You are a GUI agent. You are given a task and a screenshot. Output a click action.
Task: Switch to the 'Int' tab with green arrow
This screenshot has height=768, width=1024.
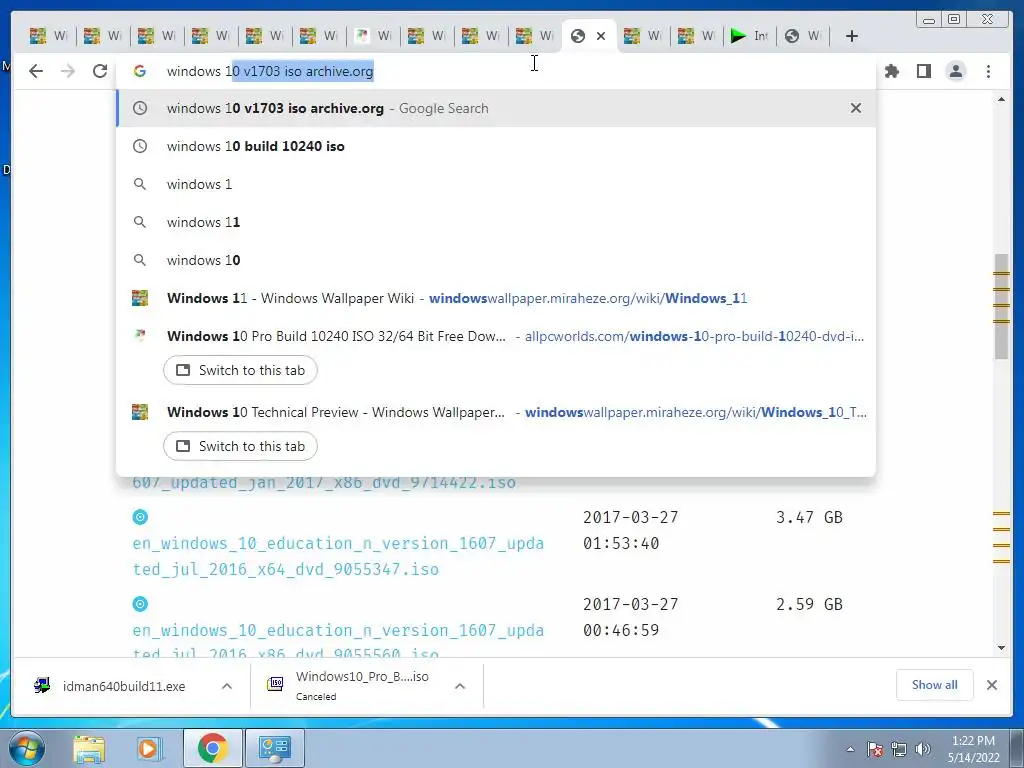[749, 36]
